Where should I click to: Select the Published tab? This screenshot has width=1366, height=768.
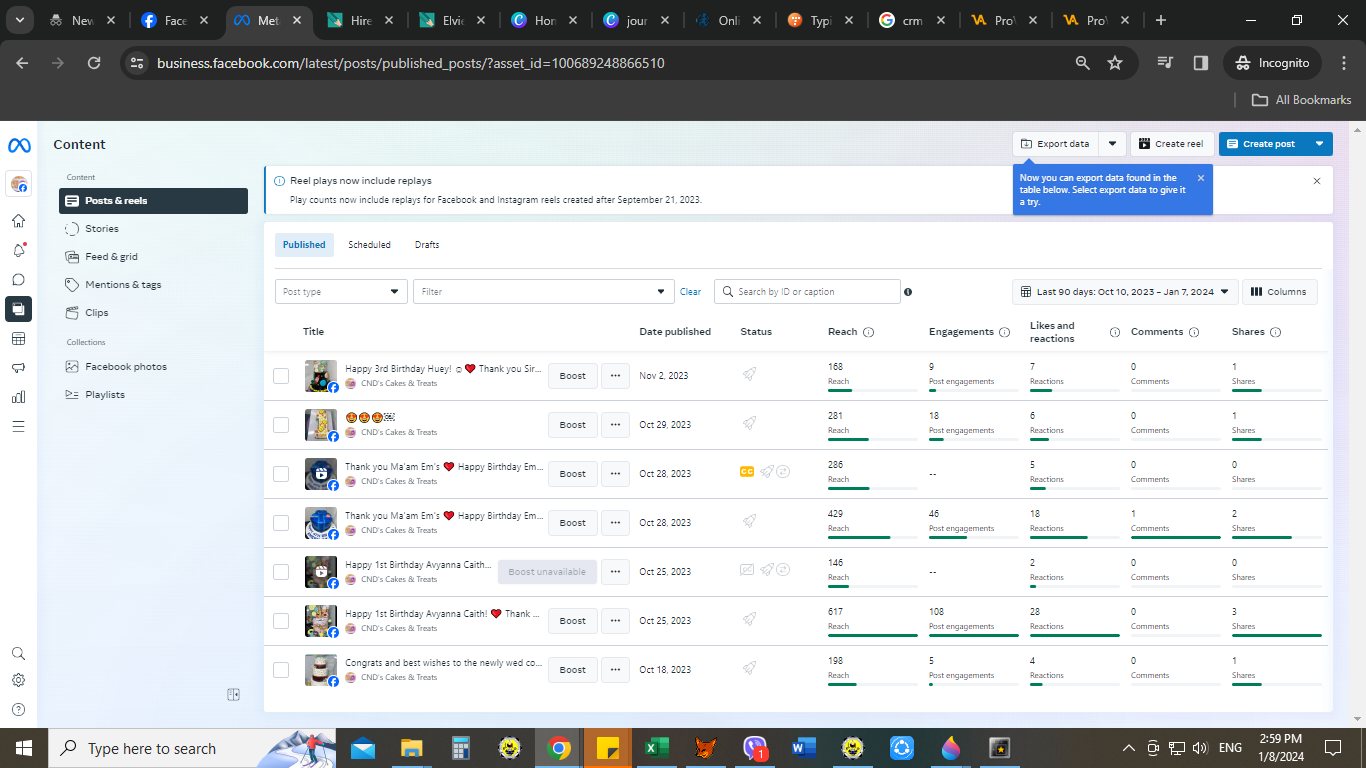pyautogui.click(x=304, y=245)
